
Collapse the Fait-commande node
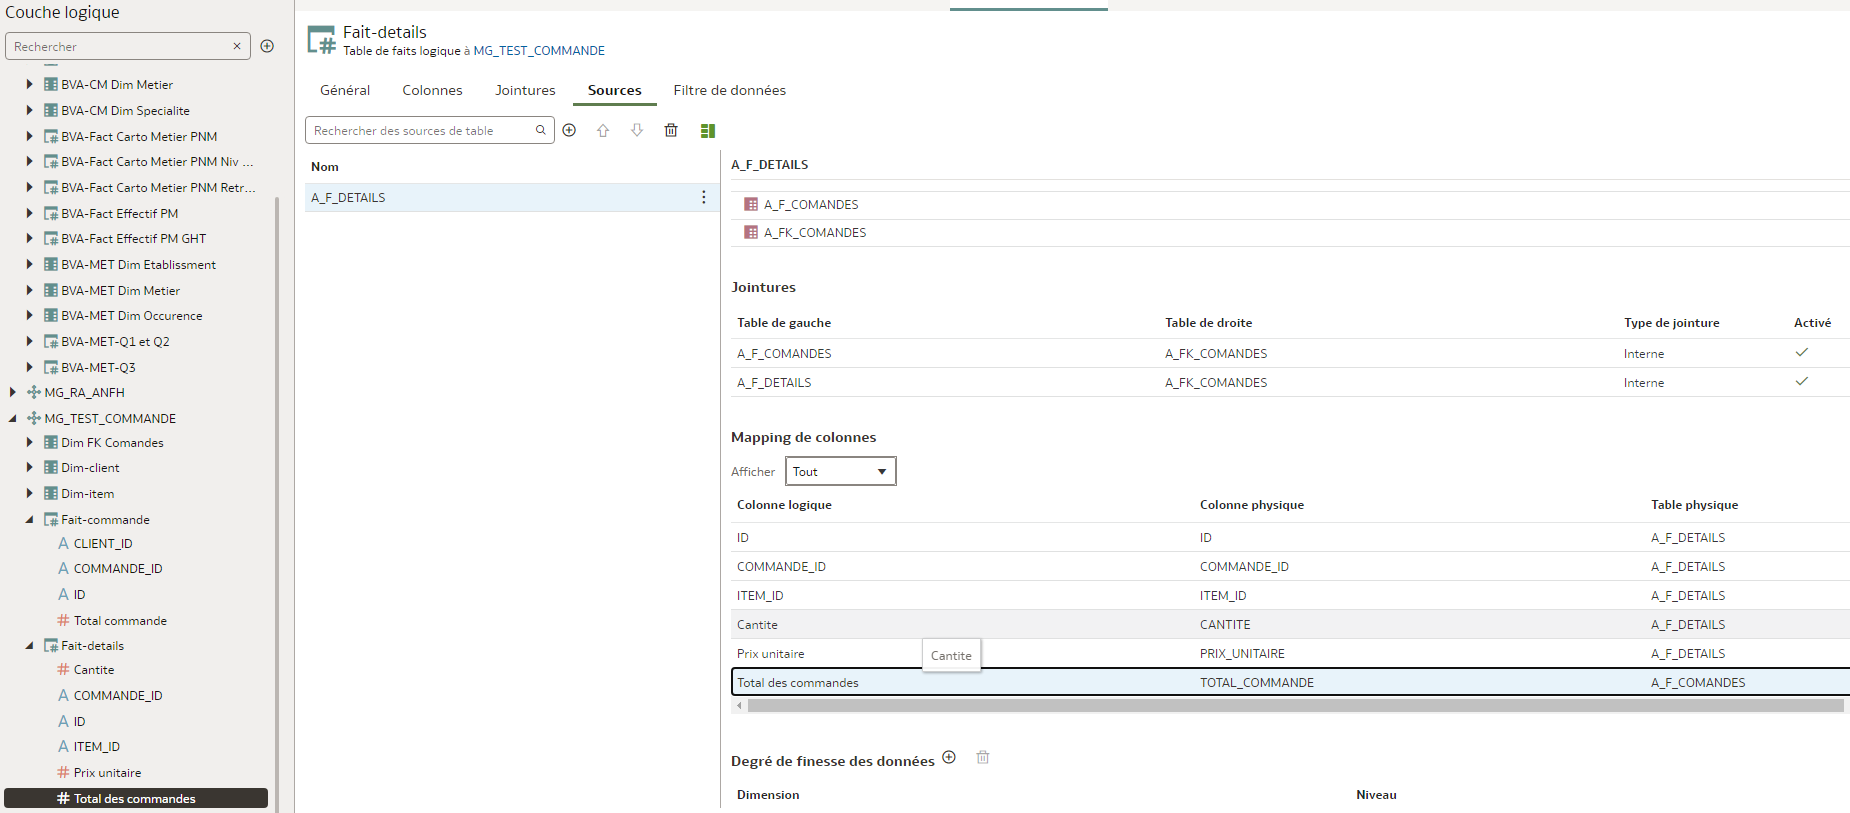[29, 519]
